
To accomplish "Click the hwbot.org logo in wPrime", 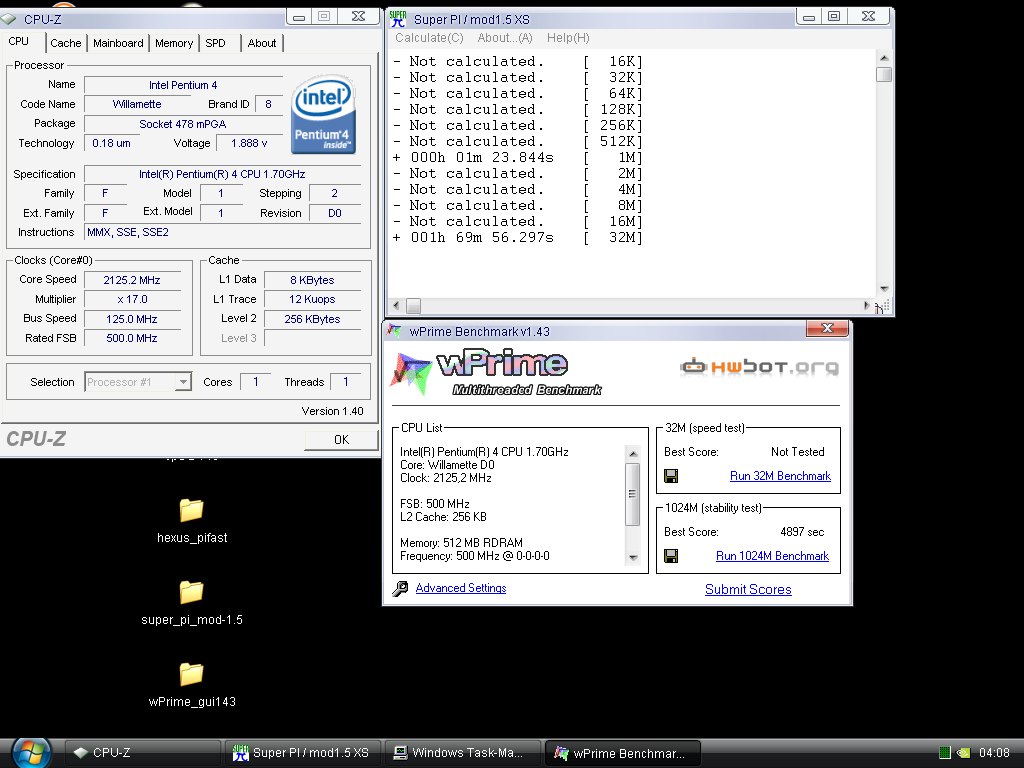I will (759, 367).
